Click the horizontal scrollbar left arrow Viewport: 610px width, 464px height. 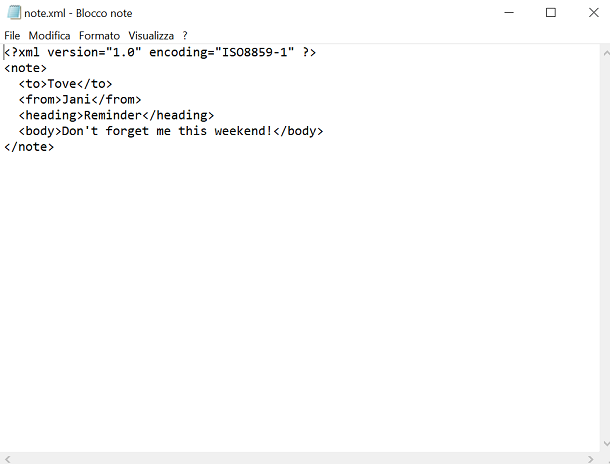coord(7,459)
